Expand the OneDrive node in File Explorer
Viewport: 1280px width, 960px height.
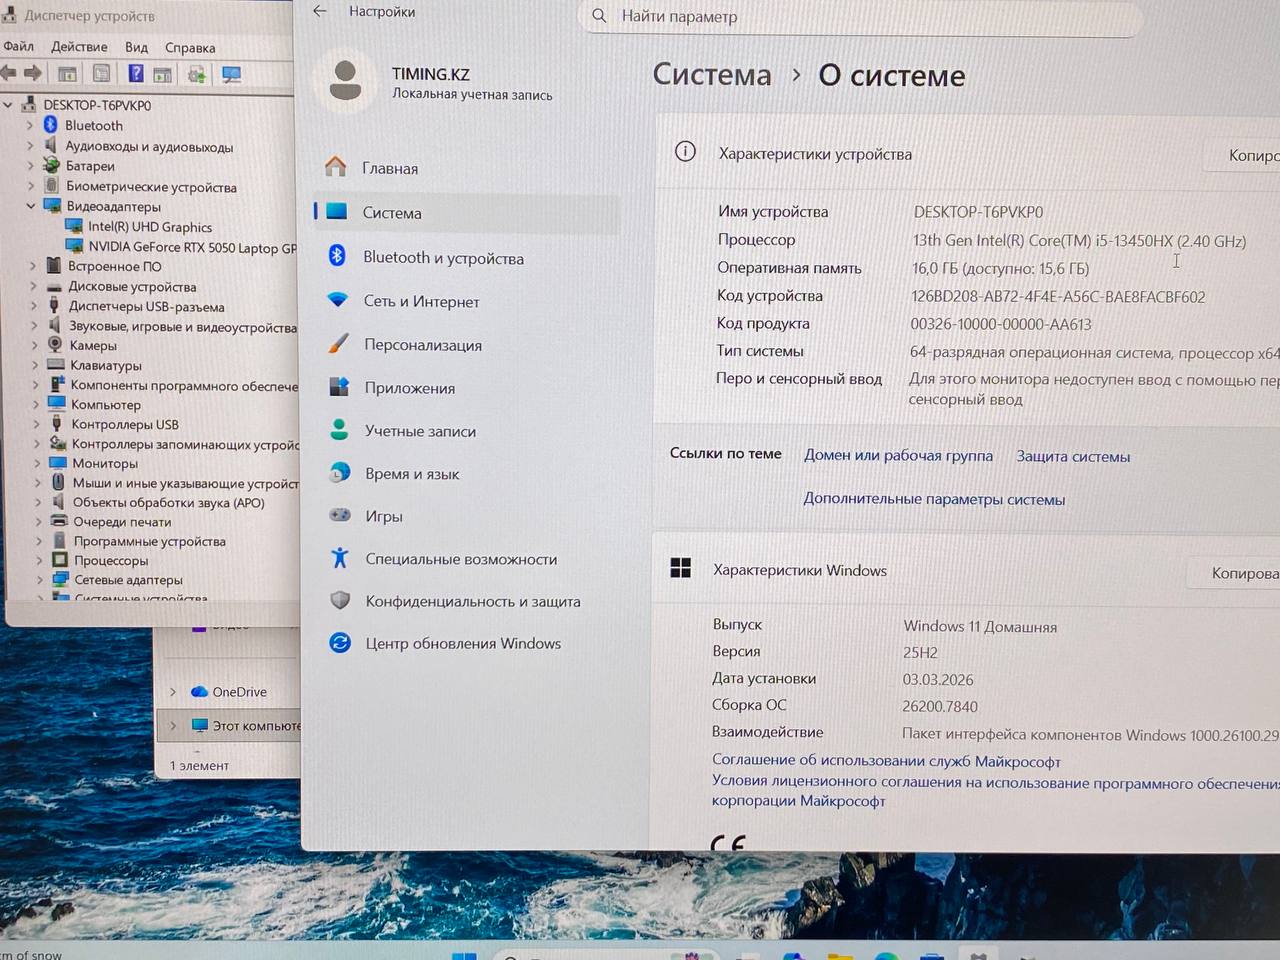click(173, 691)
